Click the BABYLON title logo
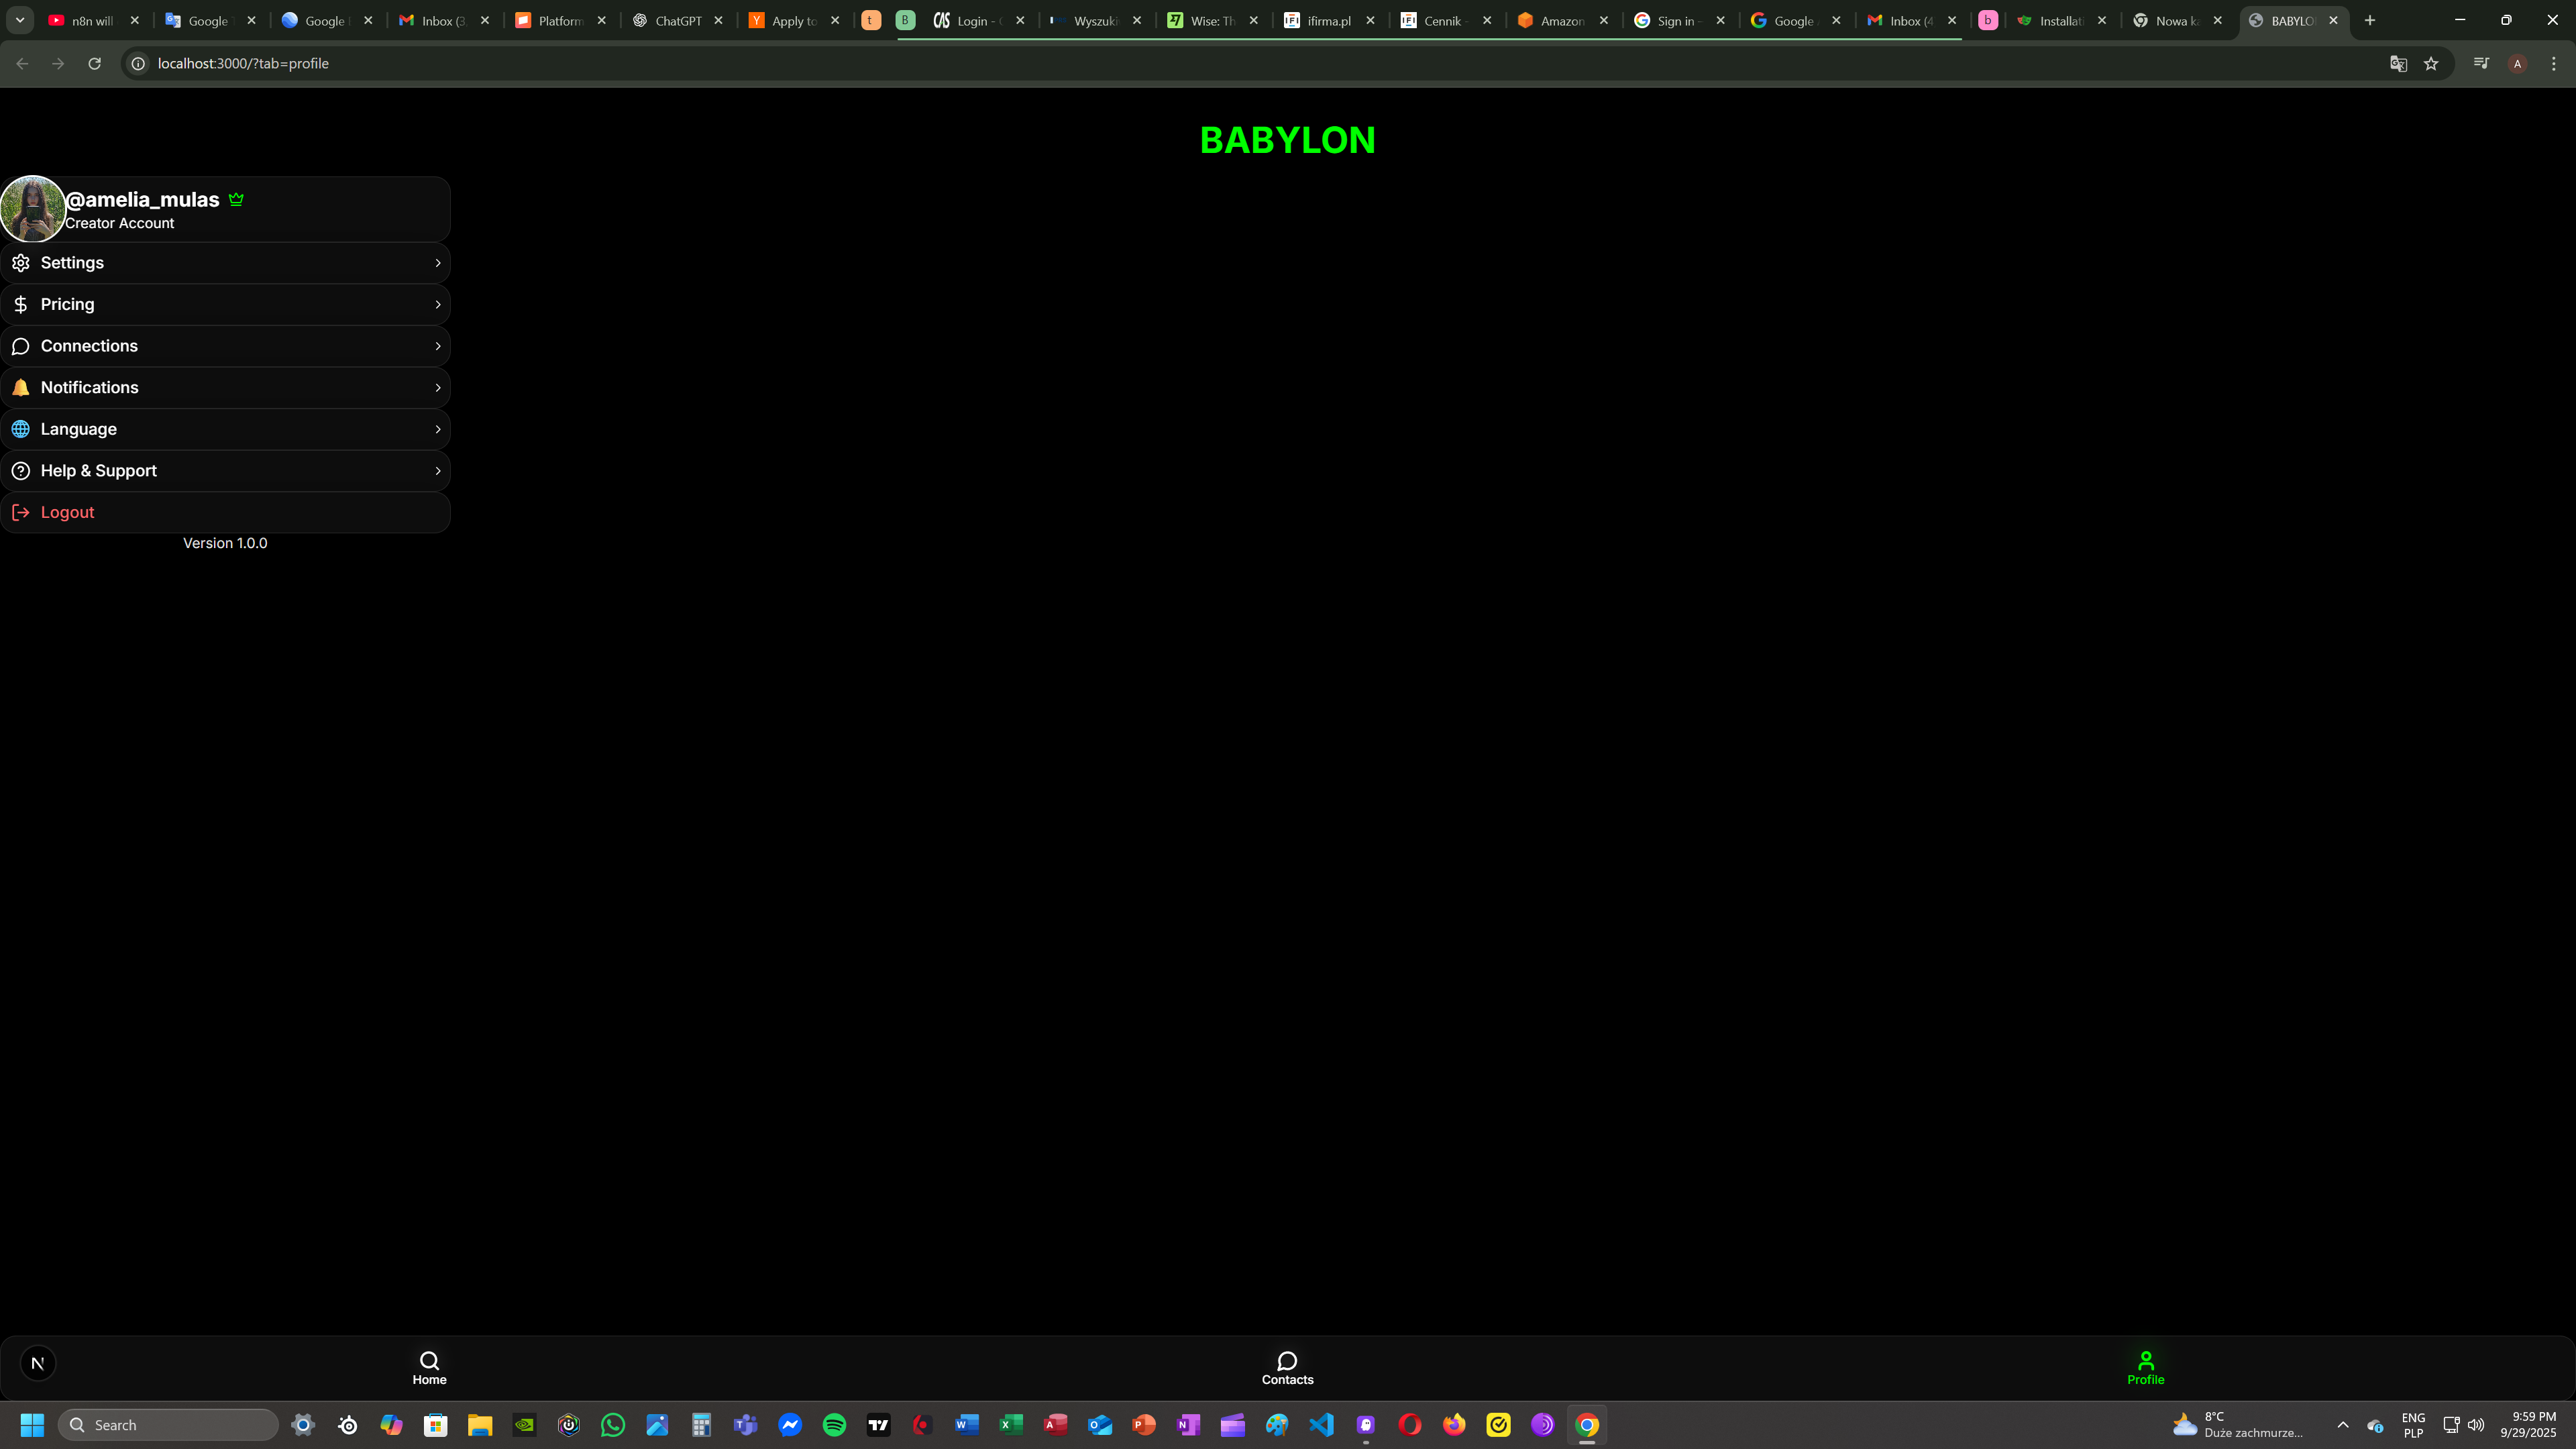Viewport: 2576px width, 1449px height. [x=1287, y=140]
